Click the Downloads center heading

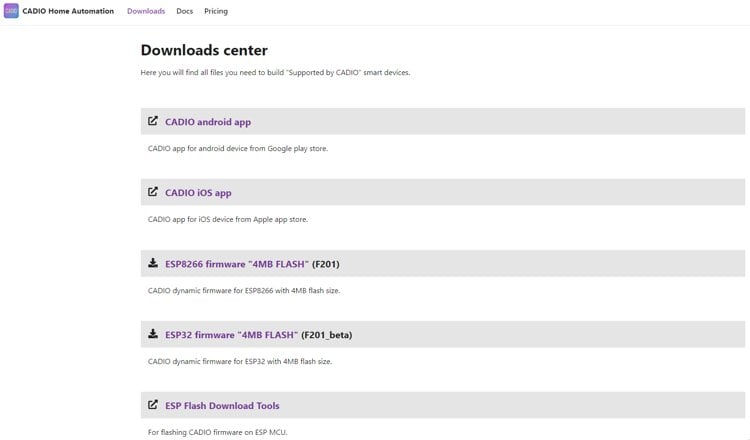[204, 50]
